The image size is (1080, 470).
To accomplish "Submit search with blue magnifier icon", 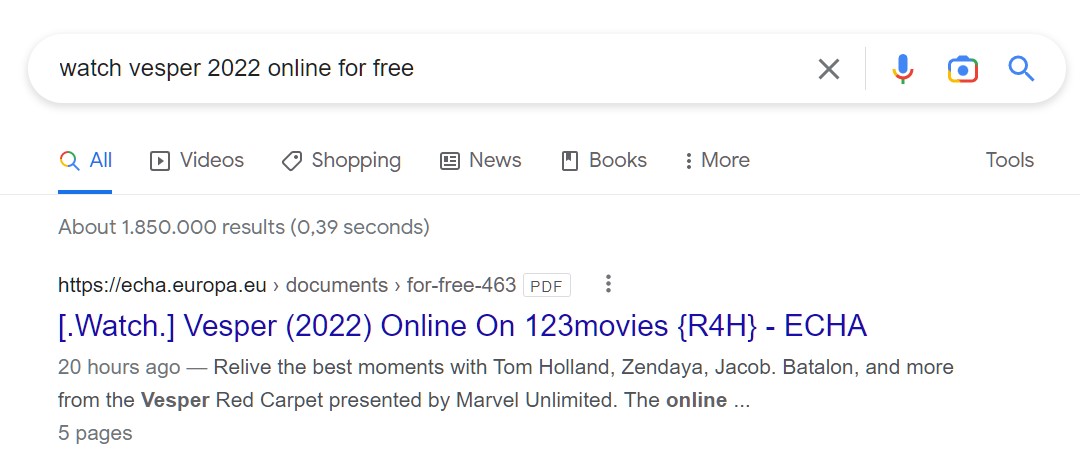I will click(1021, 69).
